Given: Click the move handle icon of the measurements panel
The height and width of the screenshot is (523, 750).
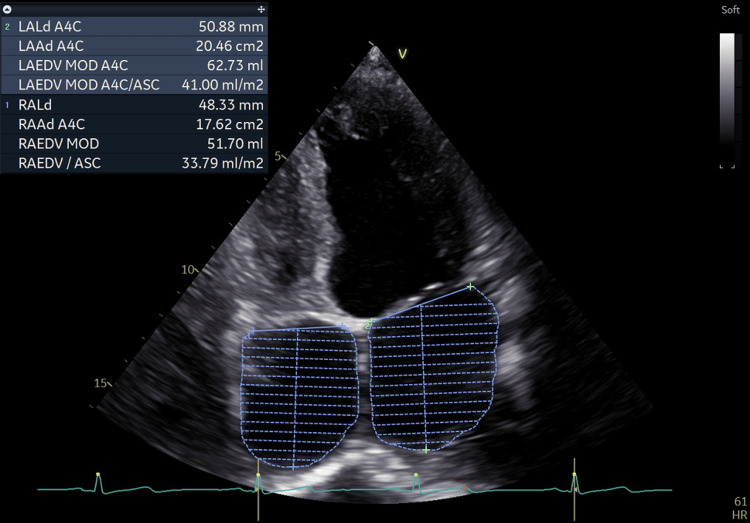Looking at the screenshot, I should [261, 9].
